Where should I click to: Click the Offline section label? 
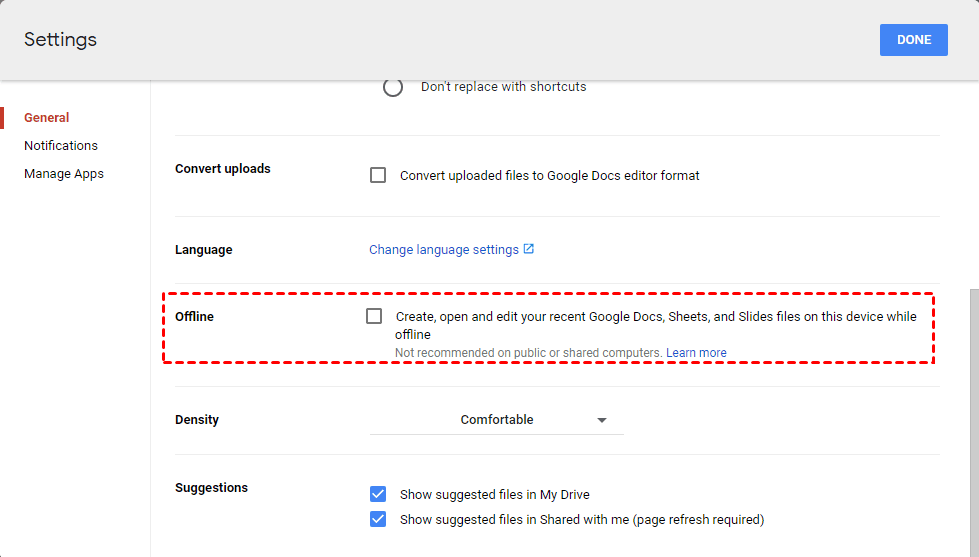click(195, 317)
